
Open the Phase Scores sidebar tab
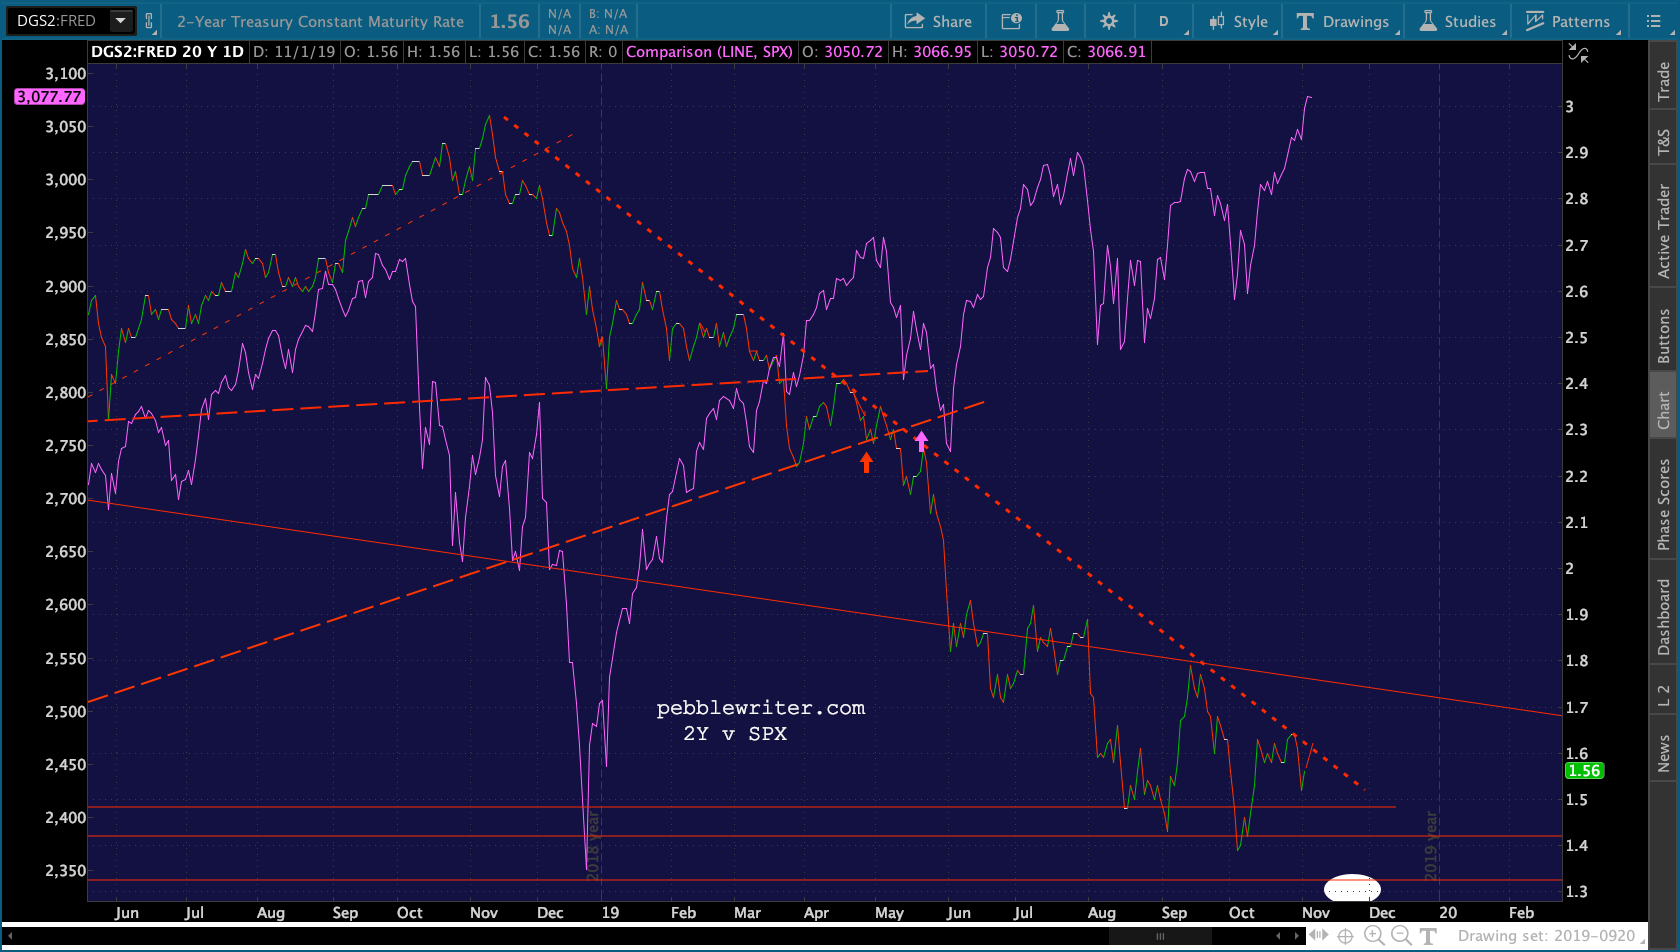point(1664,504)
